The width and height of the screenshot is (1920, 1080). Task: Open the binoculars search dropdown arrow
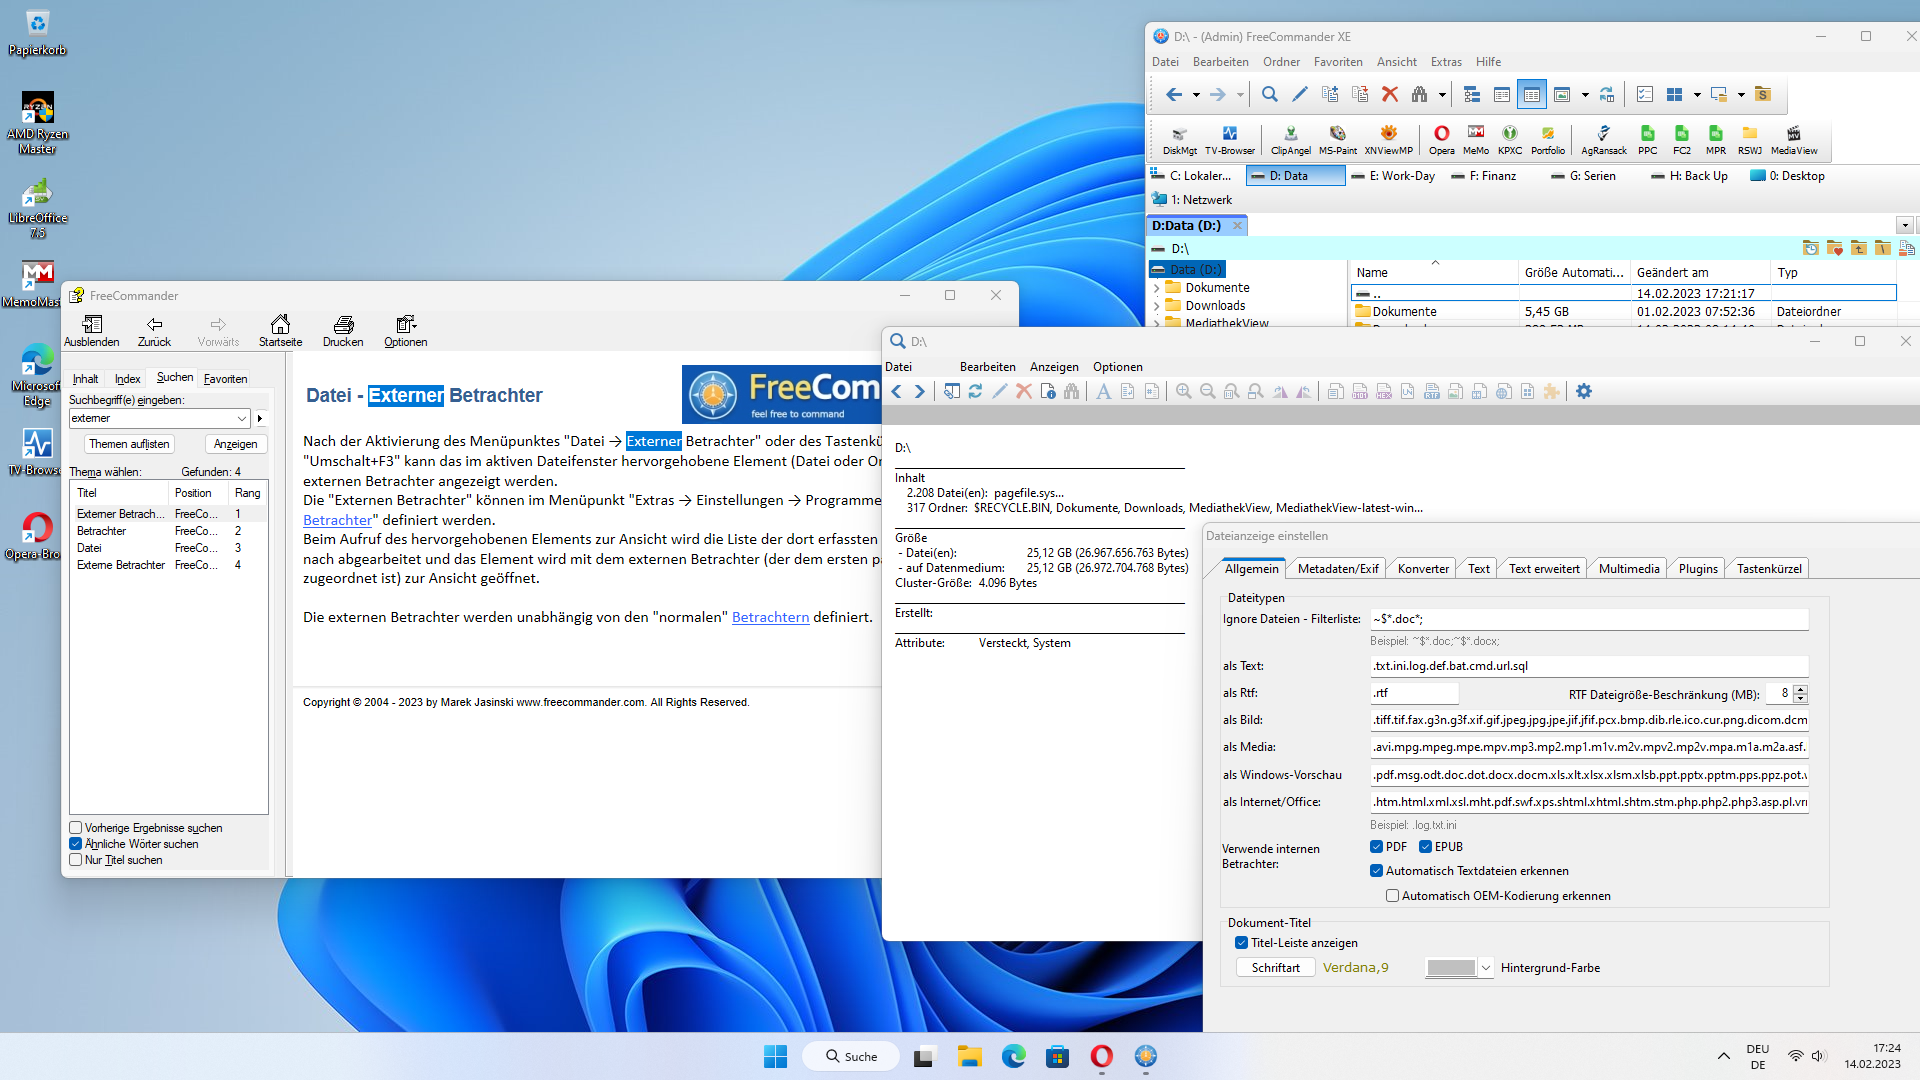pyautogui.click(x=1442, y=96)
